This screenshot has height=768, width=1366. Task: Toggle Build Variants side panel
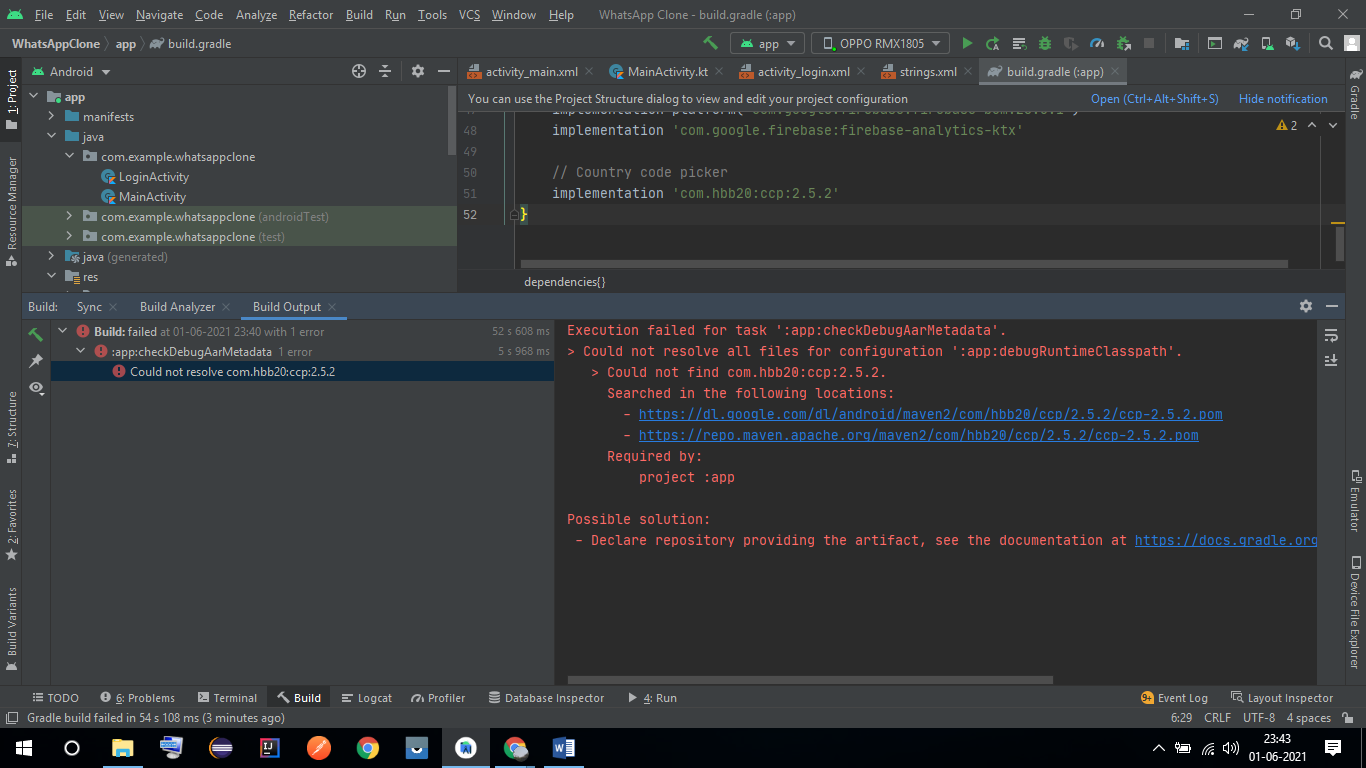pos(11,628)
